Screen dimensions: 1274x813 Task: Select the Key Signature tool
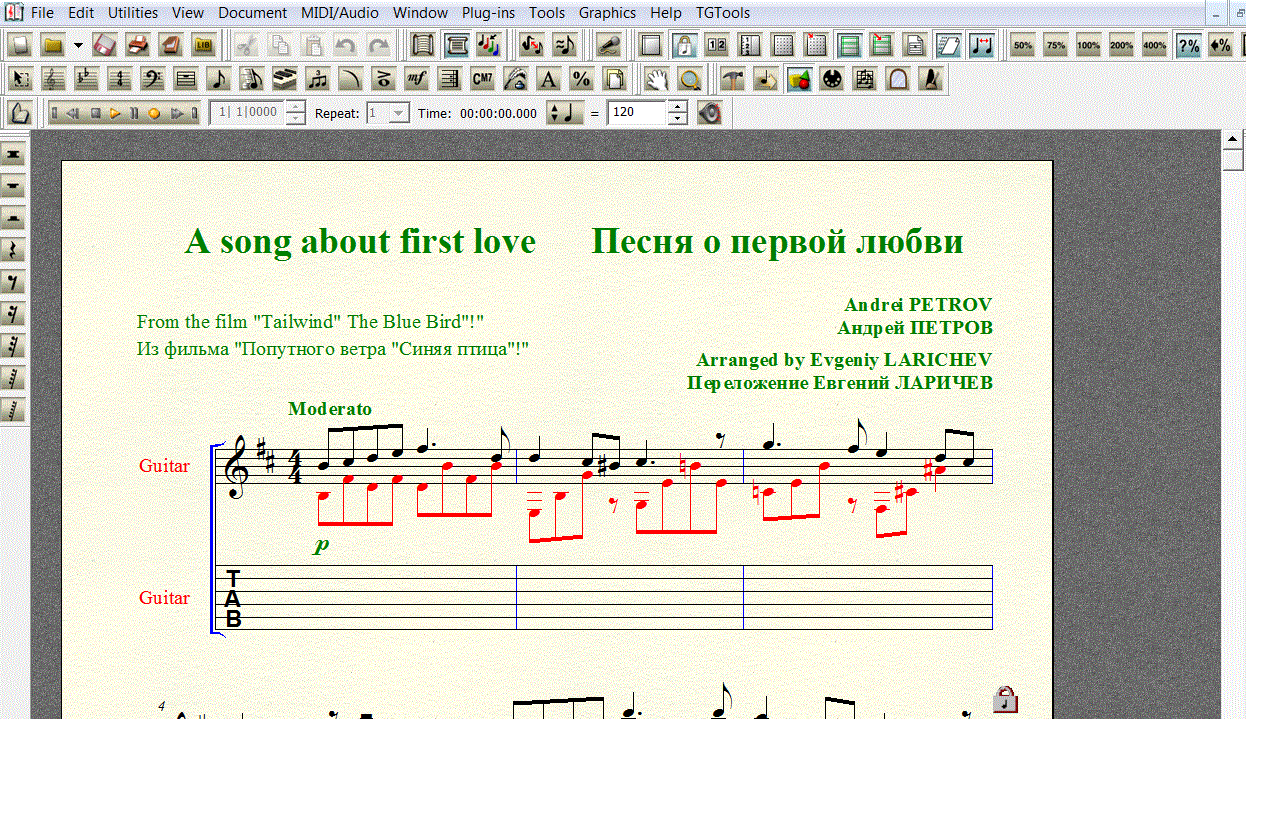(87, 79)
